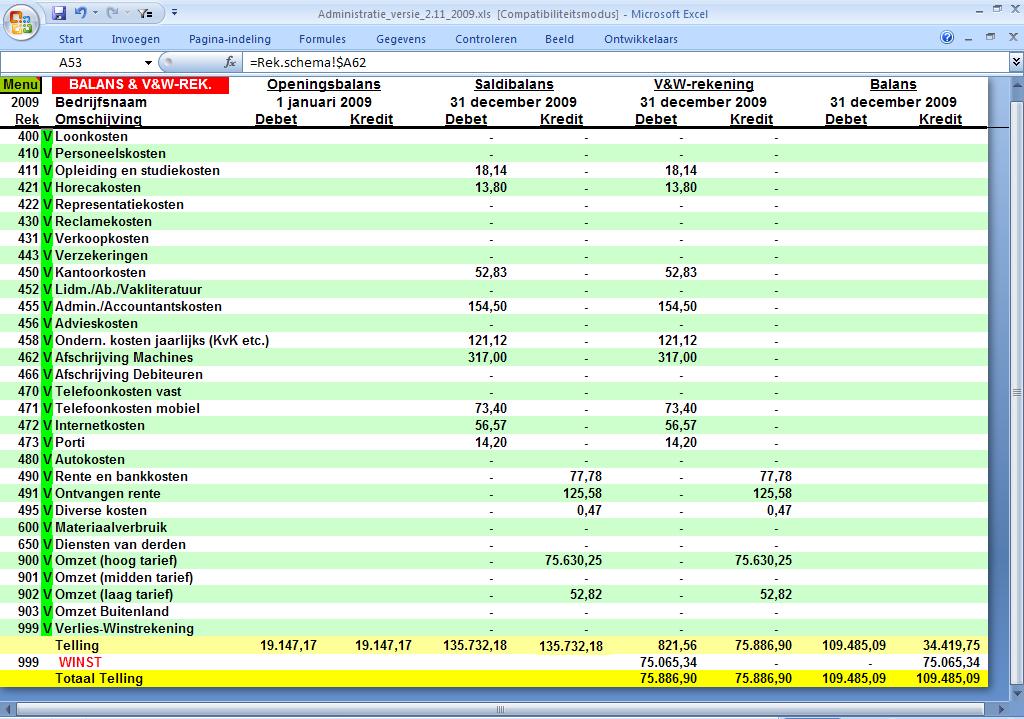
Task: Restore the workbook window in the ribbon row
Action: (x=988, y=39)
